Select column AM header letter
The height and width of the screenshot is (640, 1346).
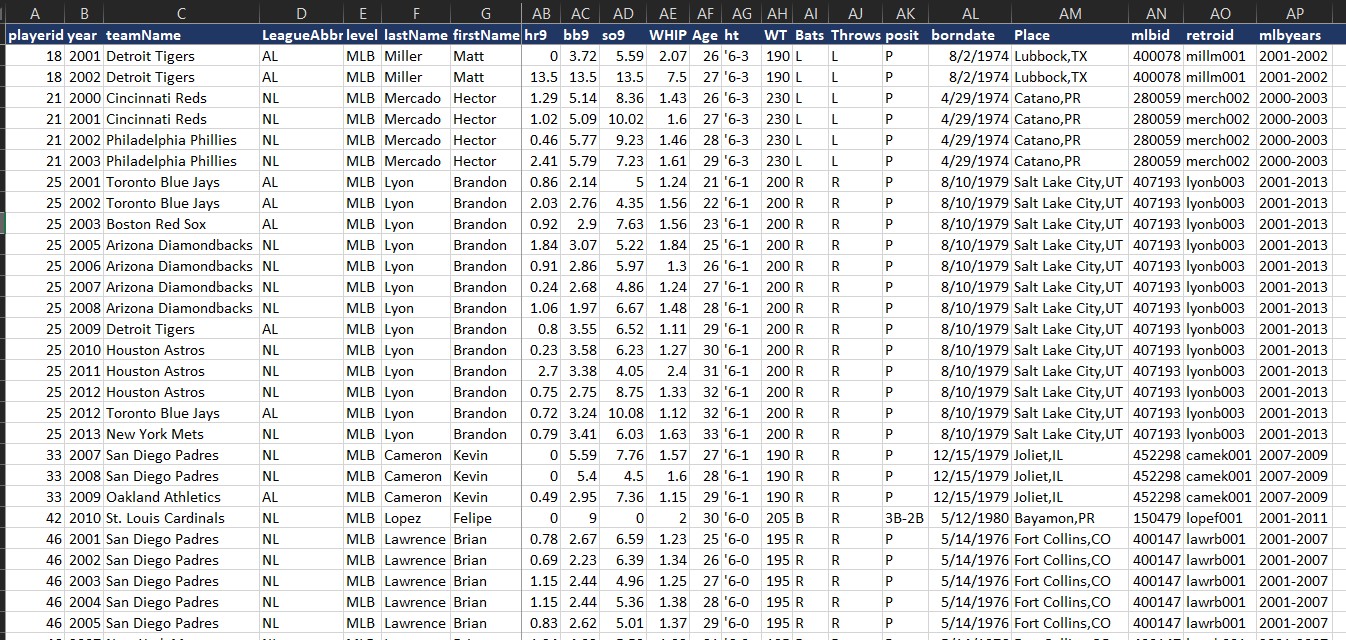click(1069, 13)
